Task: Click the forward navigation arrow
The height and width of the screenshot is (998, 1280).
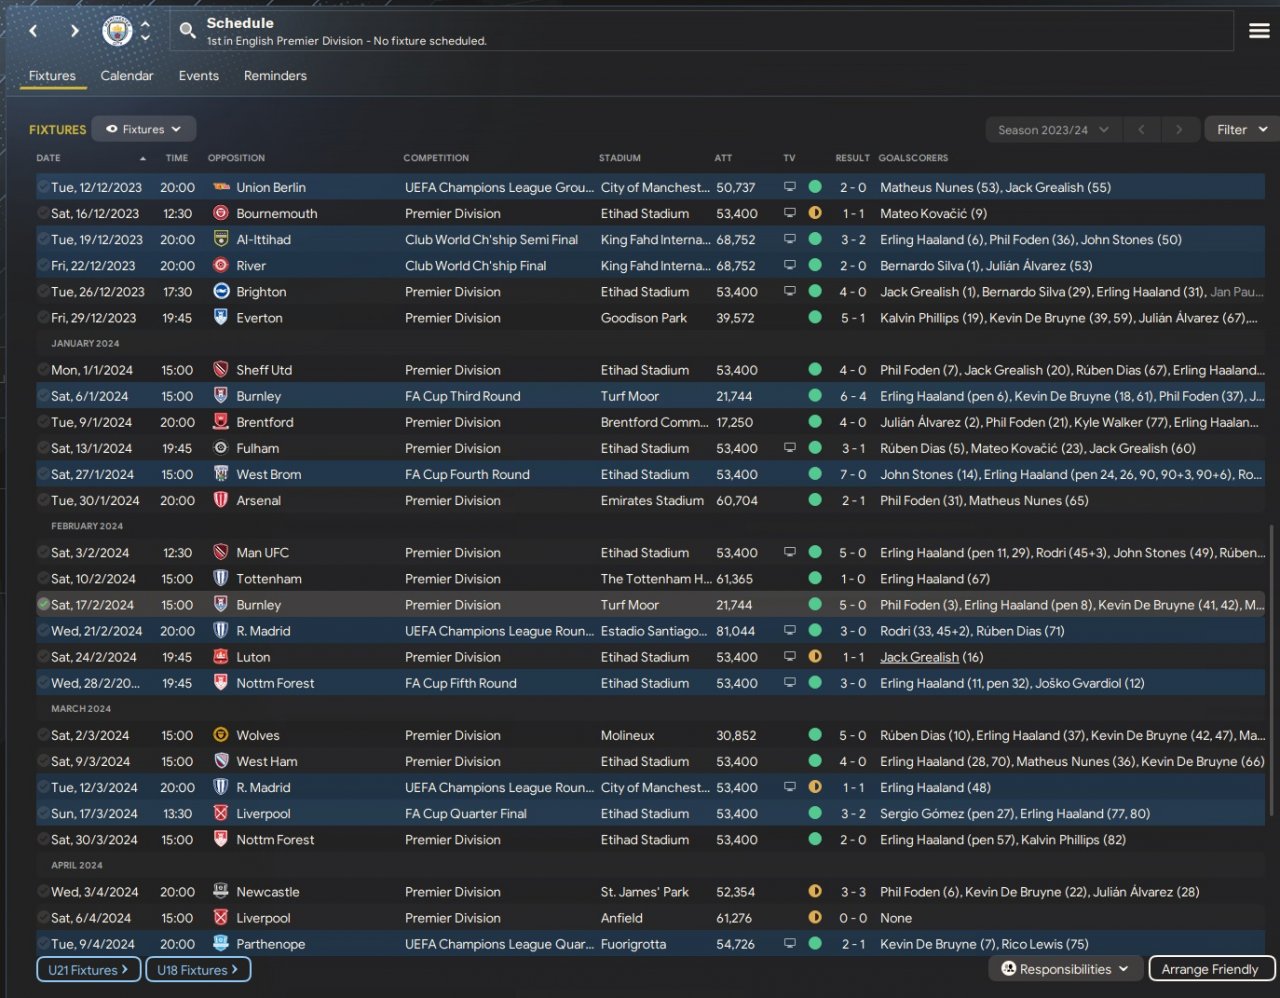Action: coord(74,31)
